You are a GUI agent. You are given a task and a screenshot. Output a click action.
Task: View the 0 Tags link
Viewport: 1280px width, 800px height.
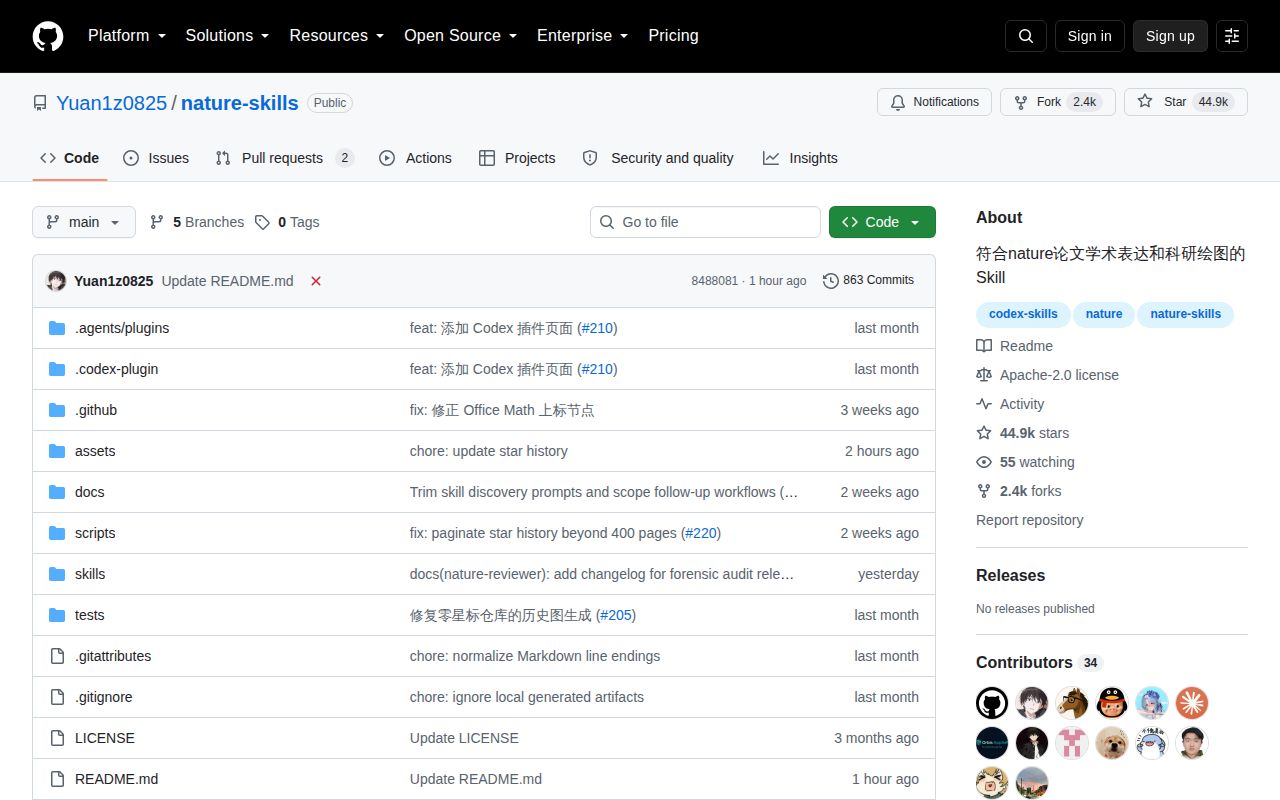[x=287, y=222]
